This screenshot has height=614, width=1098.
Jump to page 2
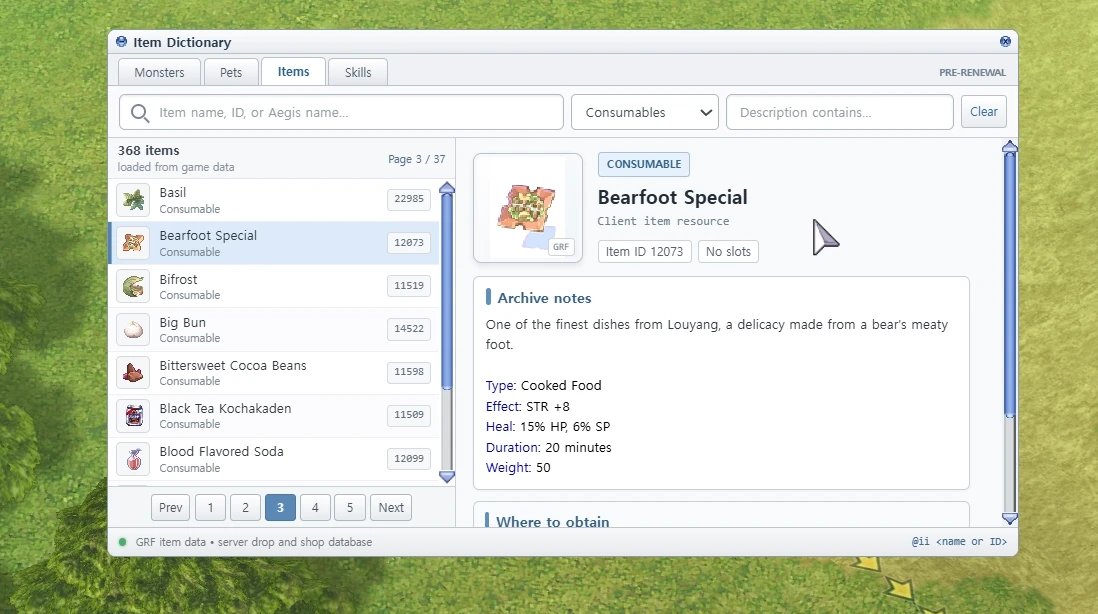(245, 508)
